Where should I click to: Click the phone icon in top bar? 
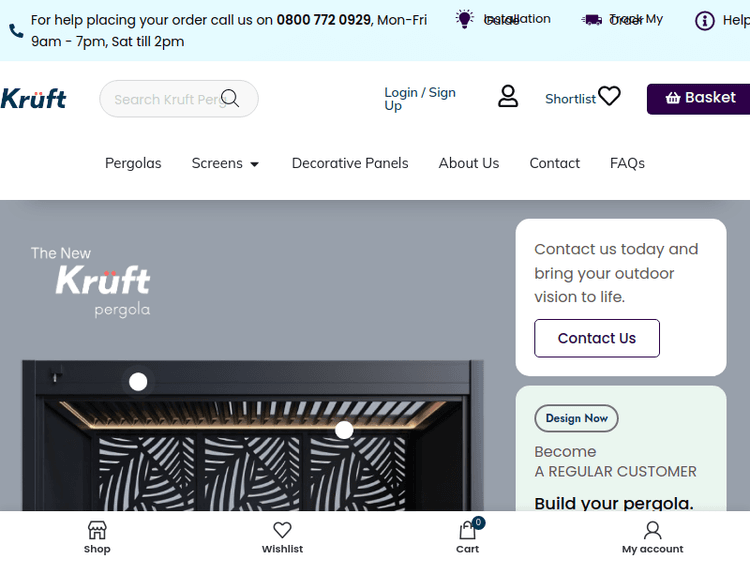point(16,31)
